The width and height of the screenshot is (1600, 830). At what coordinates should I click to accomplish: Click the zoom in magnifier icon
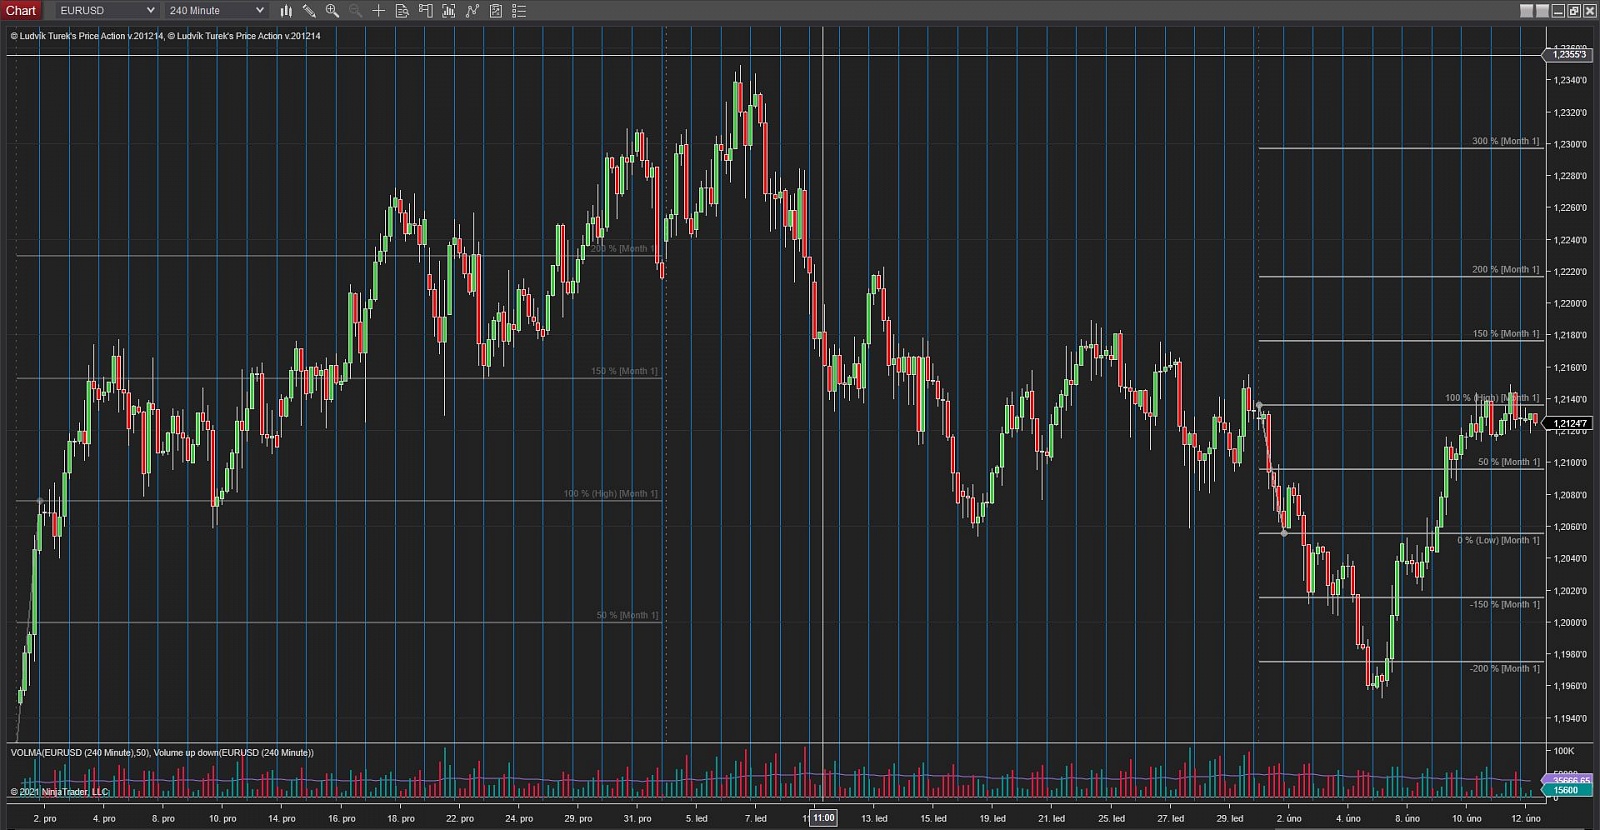click(x=332, y=11)
